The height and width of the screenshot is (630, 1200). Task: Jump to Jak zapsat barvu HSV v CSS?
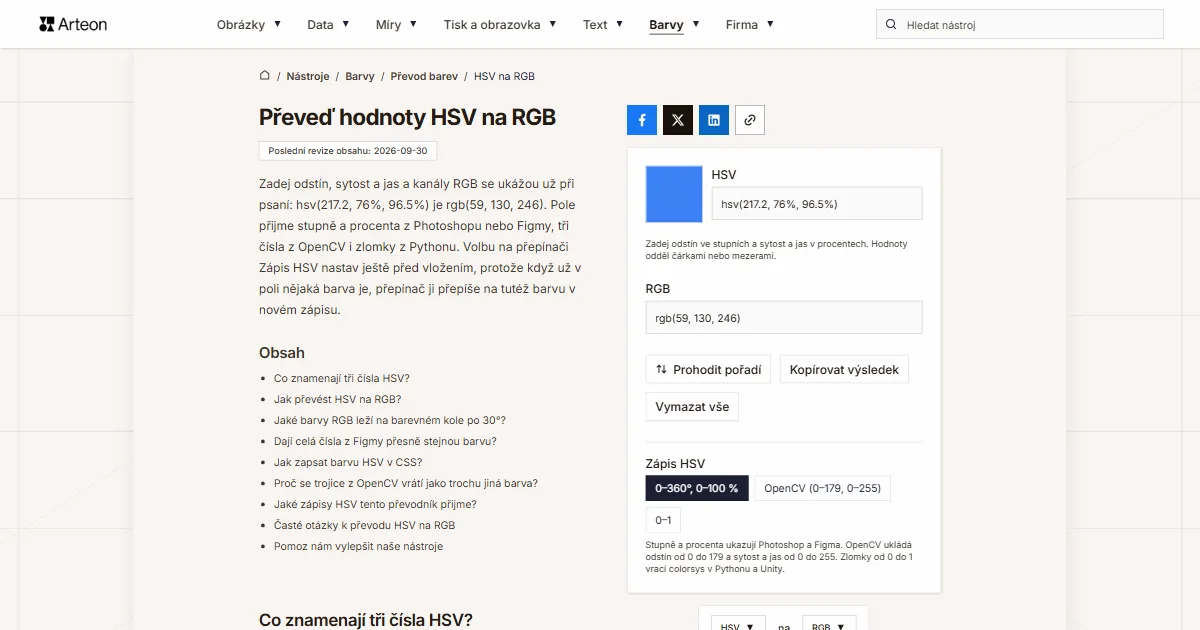tap(348, 462)
